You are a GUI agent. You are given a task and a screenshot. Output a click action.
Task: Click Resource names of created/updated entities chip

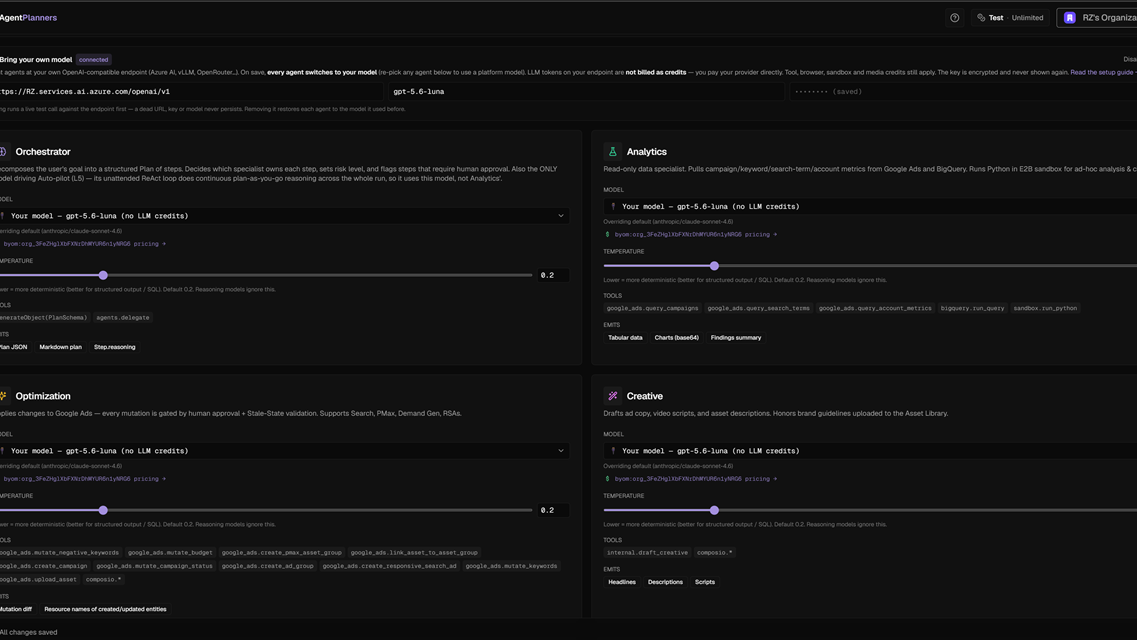click(105, 610)
